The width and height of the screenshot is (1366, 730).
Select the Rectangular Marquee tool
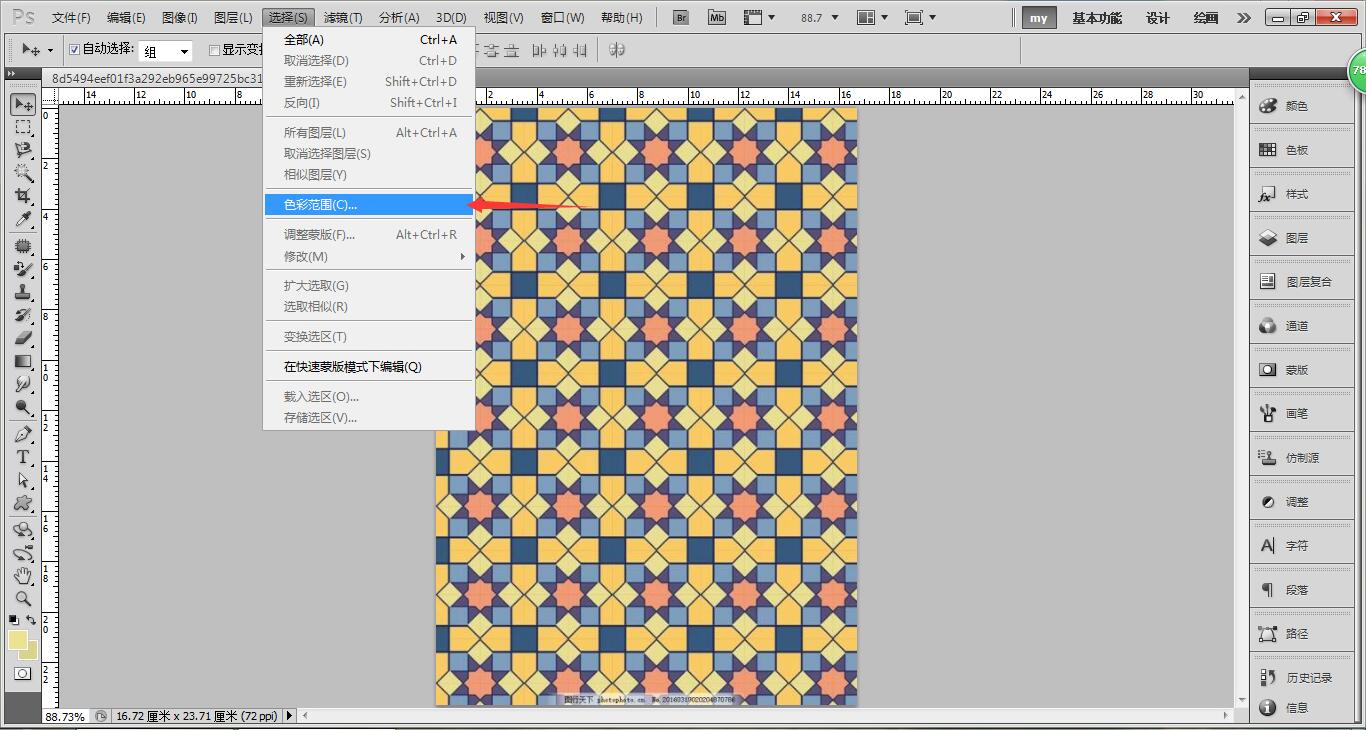coord(22,126)
